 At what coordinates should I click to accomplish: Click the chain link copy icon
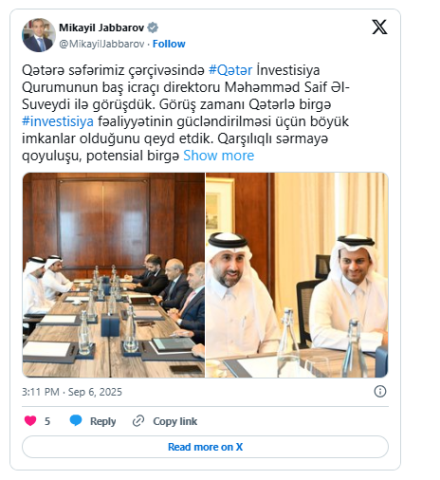(x=138, y=421)
